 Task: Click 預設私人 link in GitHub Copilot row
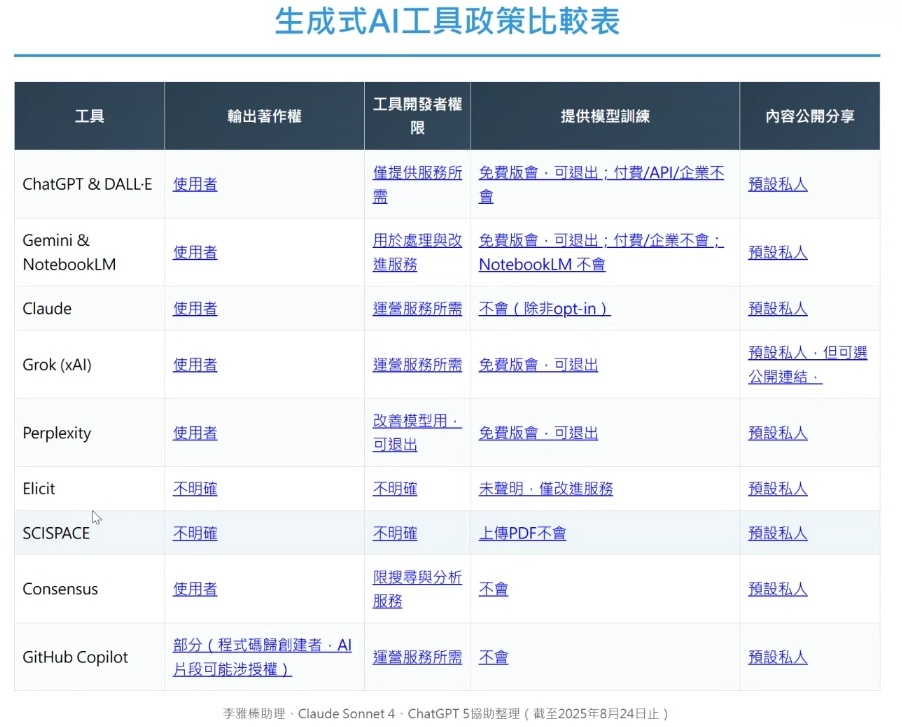[778, 657]
